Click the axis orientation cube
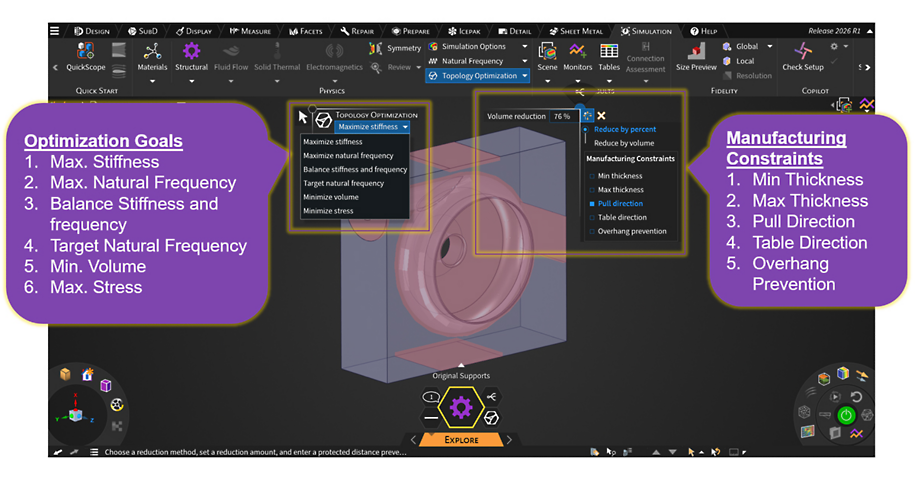This screenshot has width=915, height=479. [75, 415]
